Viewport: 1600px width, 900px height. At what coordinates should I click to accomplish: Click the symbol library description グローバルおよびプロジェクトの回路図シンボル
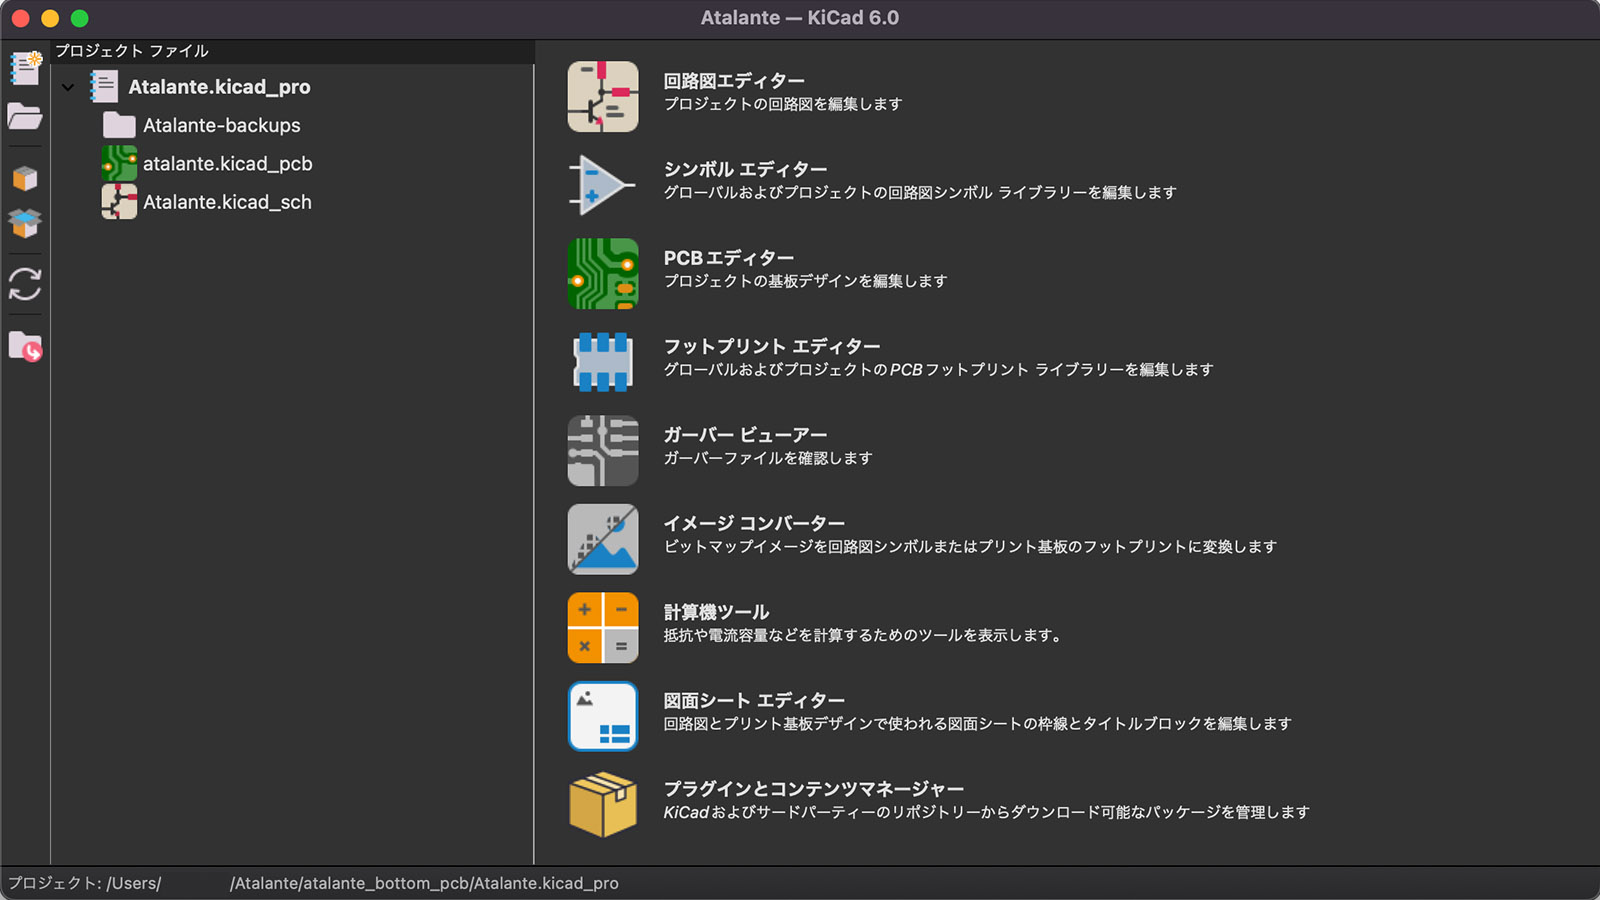(920, 193)
